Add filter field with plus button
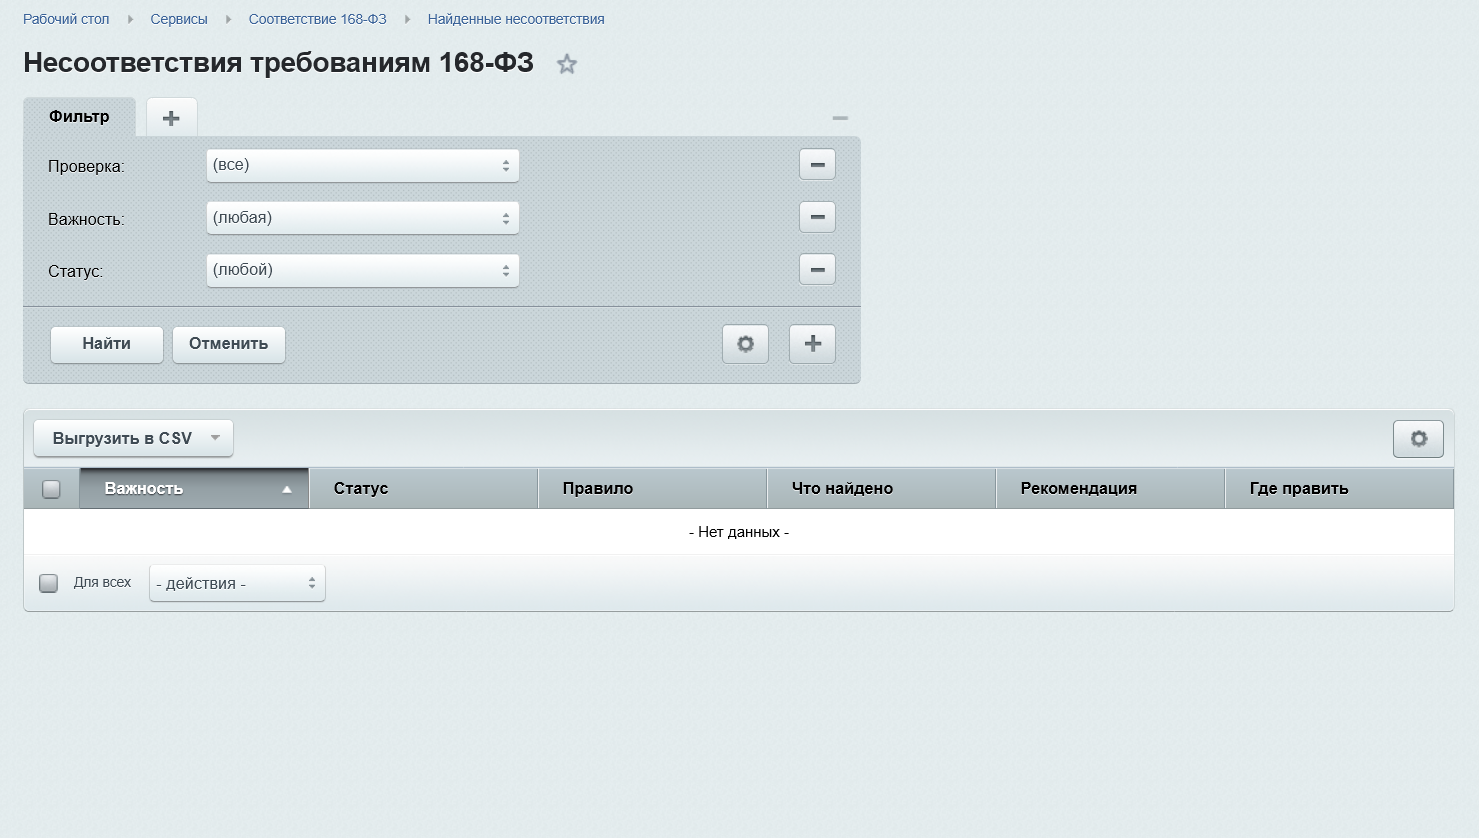This screenshot has width=1479, height=838. point(812,344)
